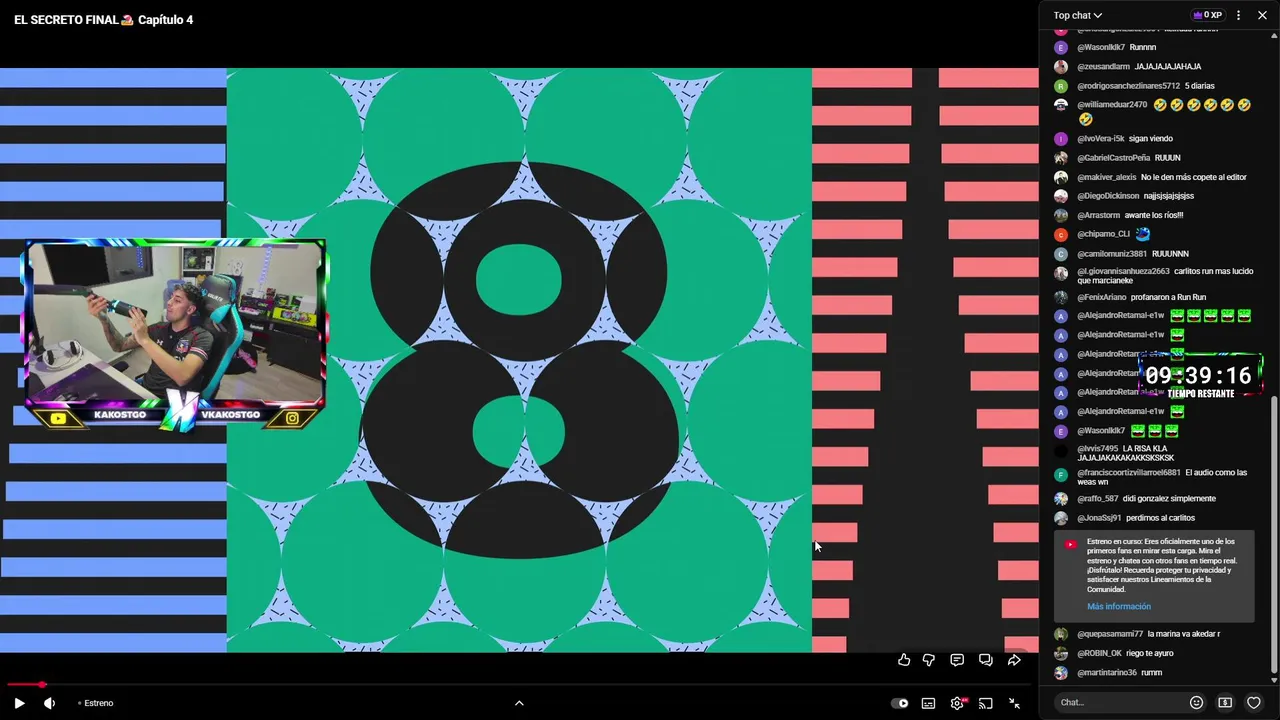Open the 0 XP crown badge
This screenshot has width=1280, height=720.
1207,15
